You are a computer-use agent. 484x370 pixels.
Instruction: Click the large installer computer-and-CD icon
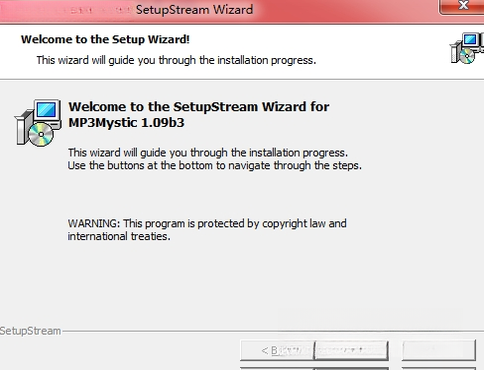[38, 123]
